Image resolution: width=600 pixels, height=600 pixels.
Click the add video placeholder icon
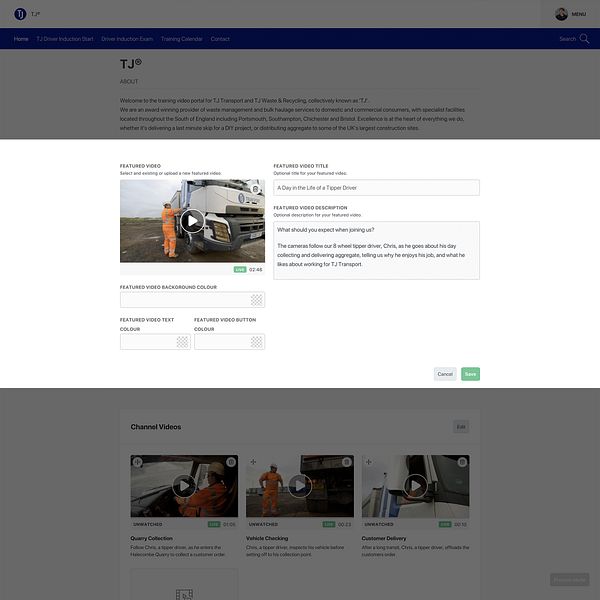click(x=184, y=594)
